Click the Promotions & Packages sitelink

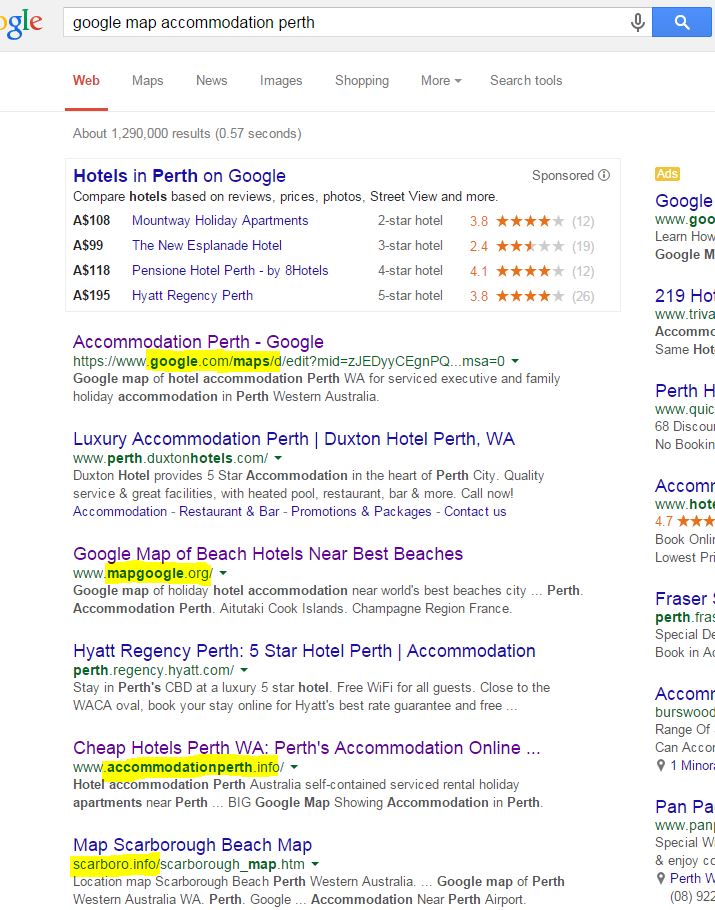click(361, 511)
